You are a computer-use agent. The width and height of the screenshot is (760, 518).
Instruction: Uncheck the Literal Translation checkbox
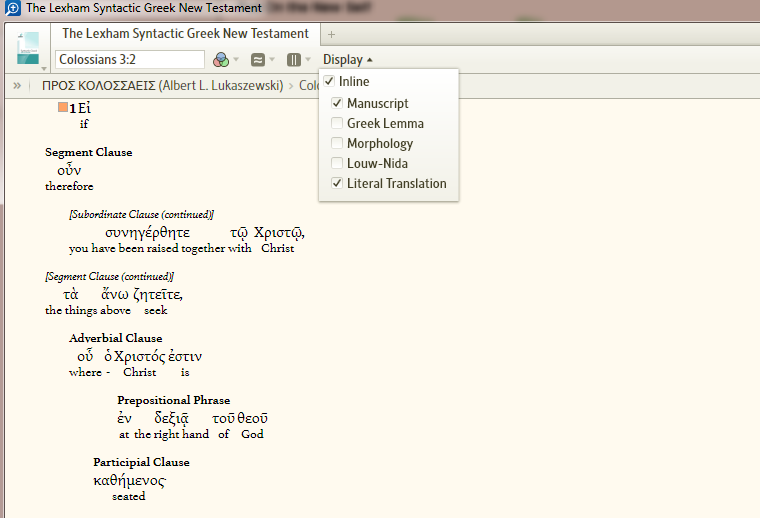tap(337, 183)
